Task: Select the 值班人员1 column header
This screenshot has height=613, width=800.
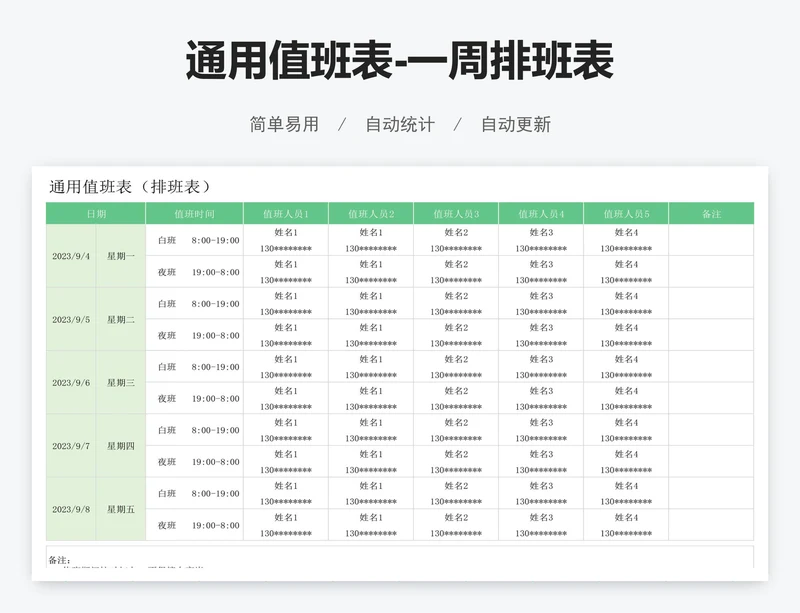Action: pyautogui.click(x=286, y=213)
